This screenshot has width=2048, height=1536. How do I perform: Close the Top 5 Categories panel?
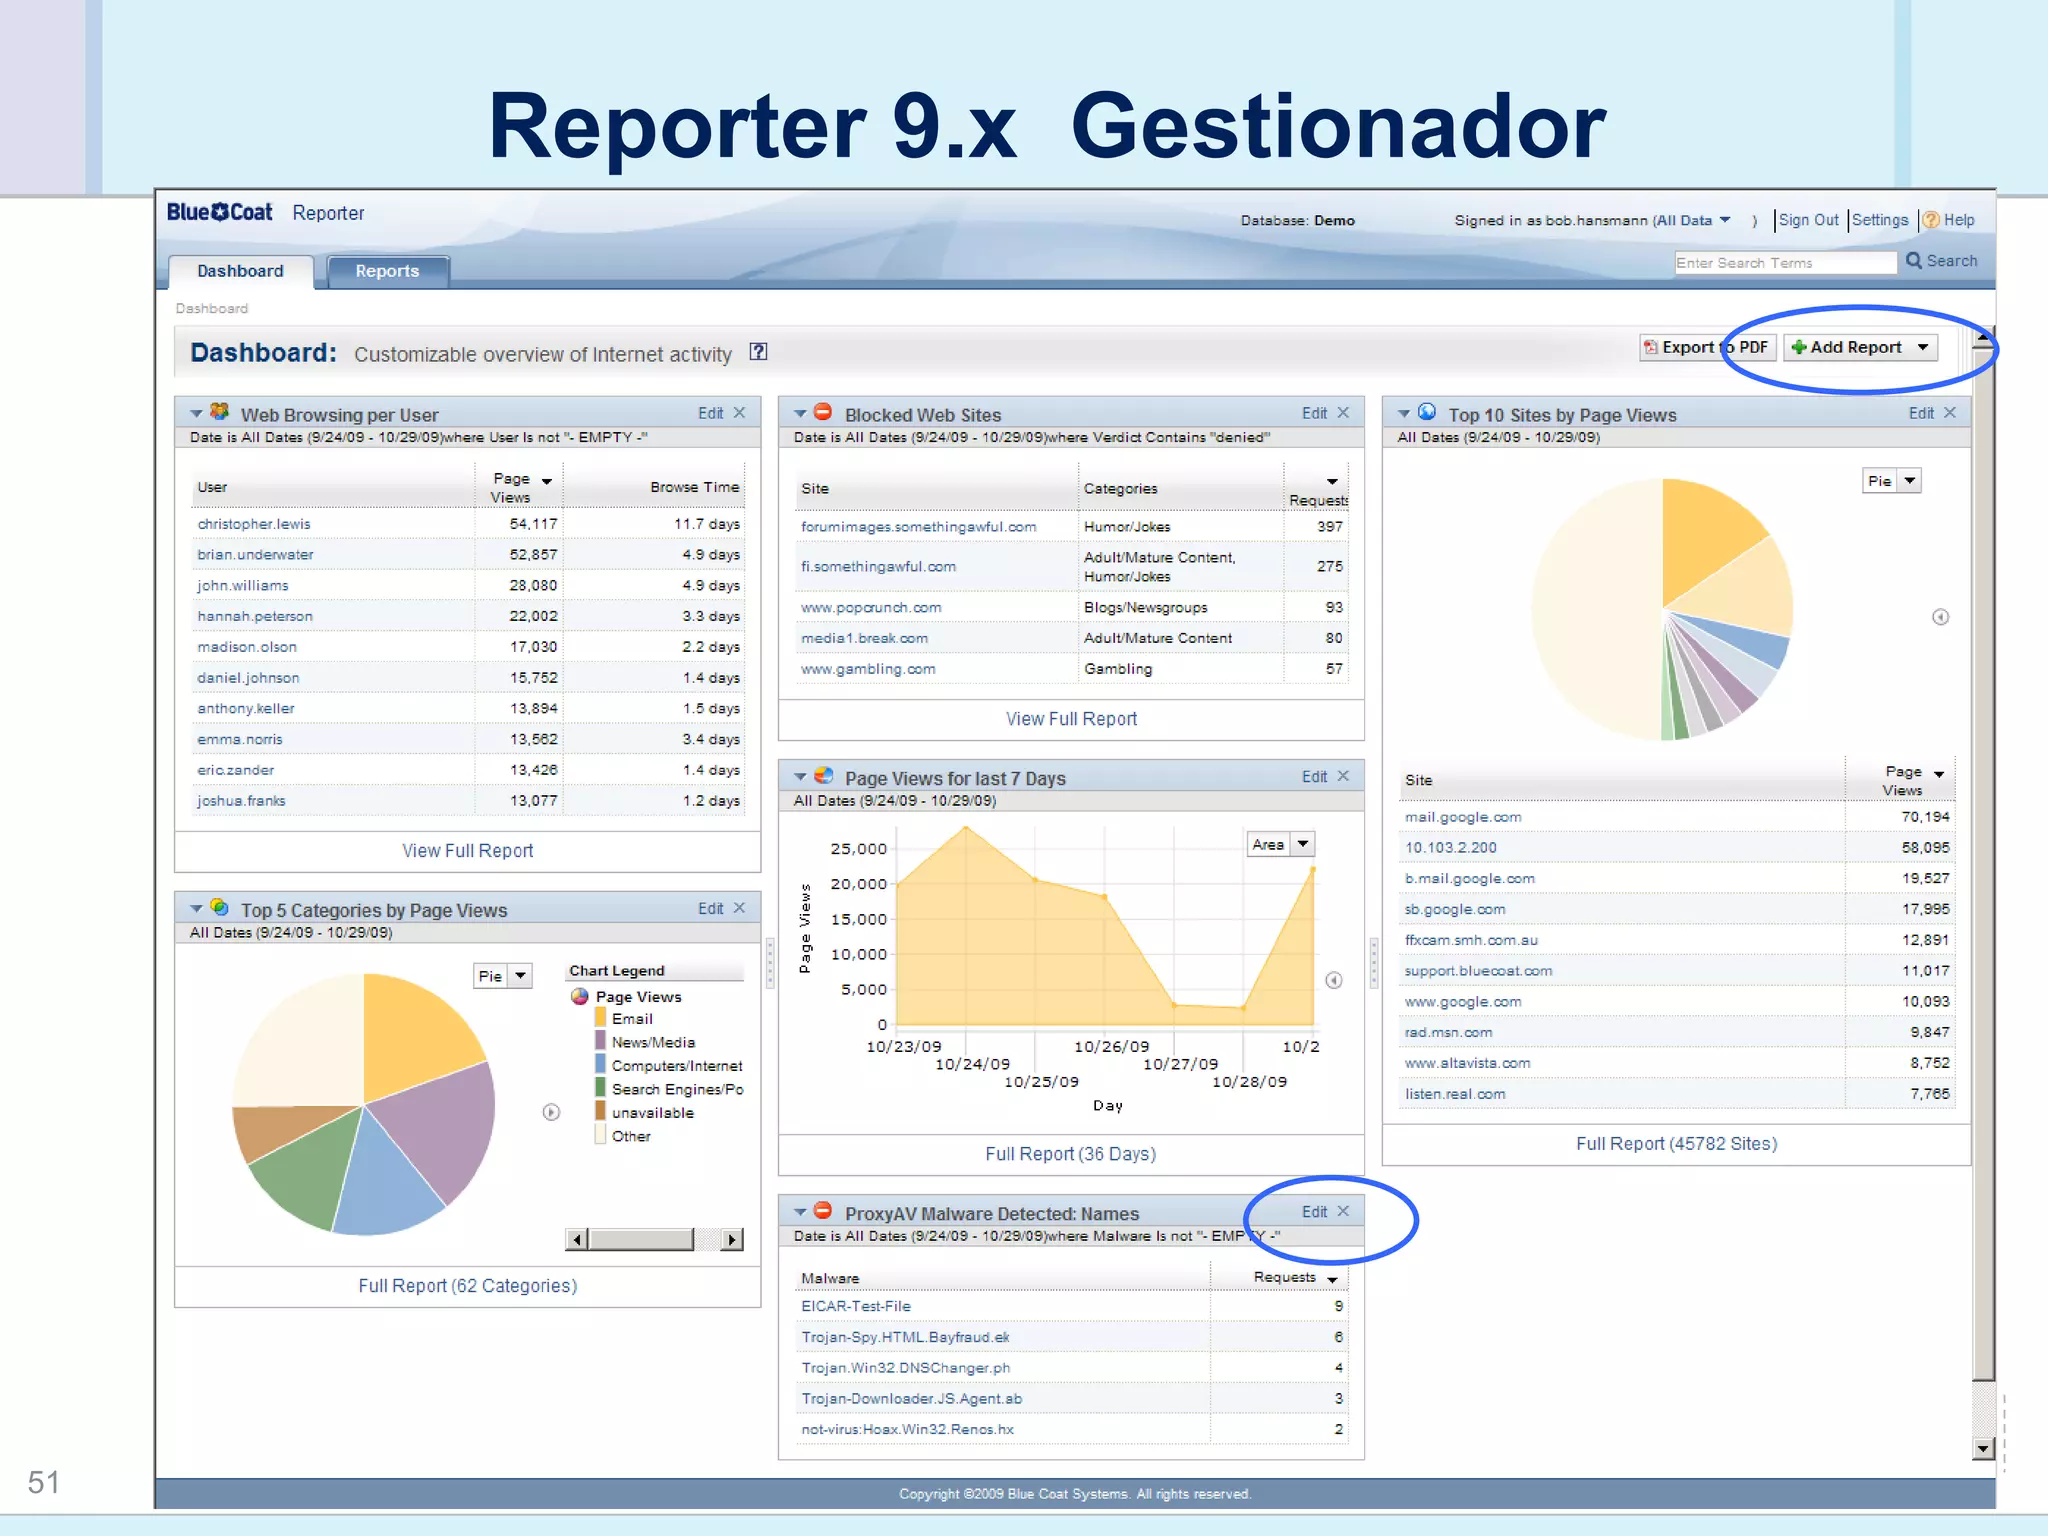pos(740,908)
